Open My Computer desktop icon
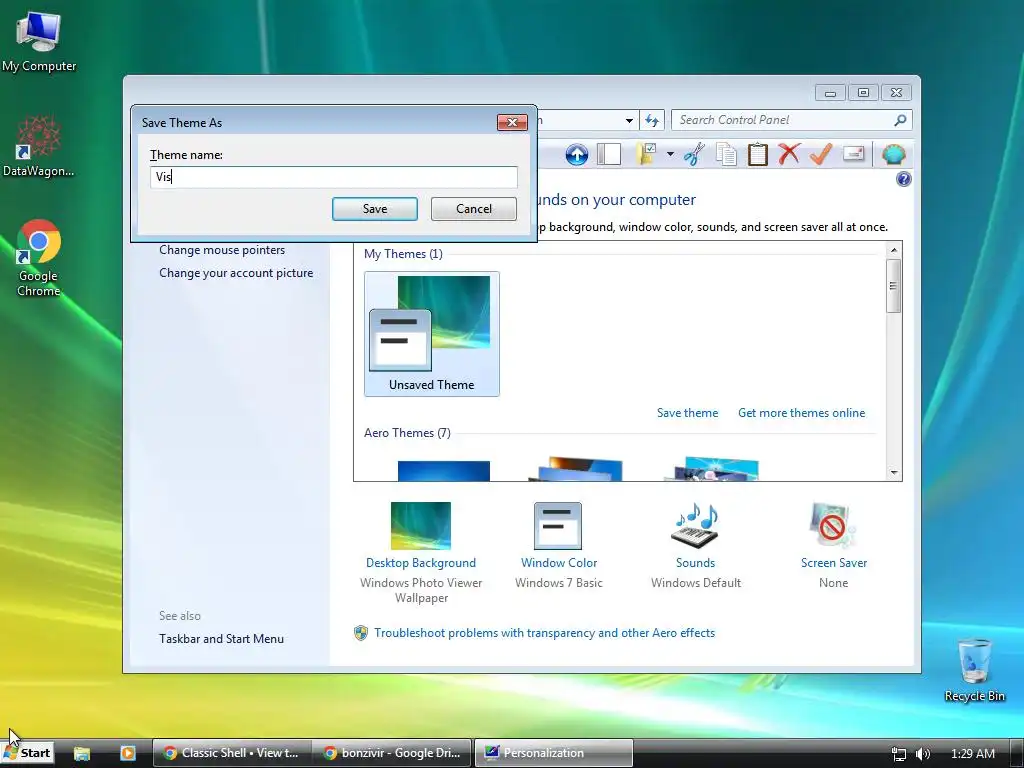 pyautogui.click(x=39, y=40)
